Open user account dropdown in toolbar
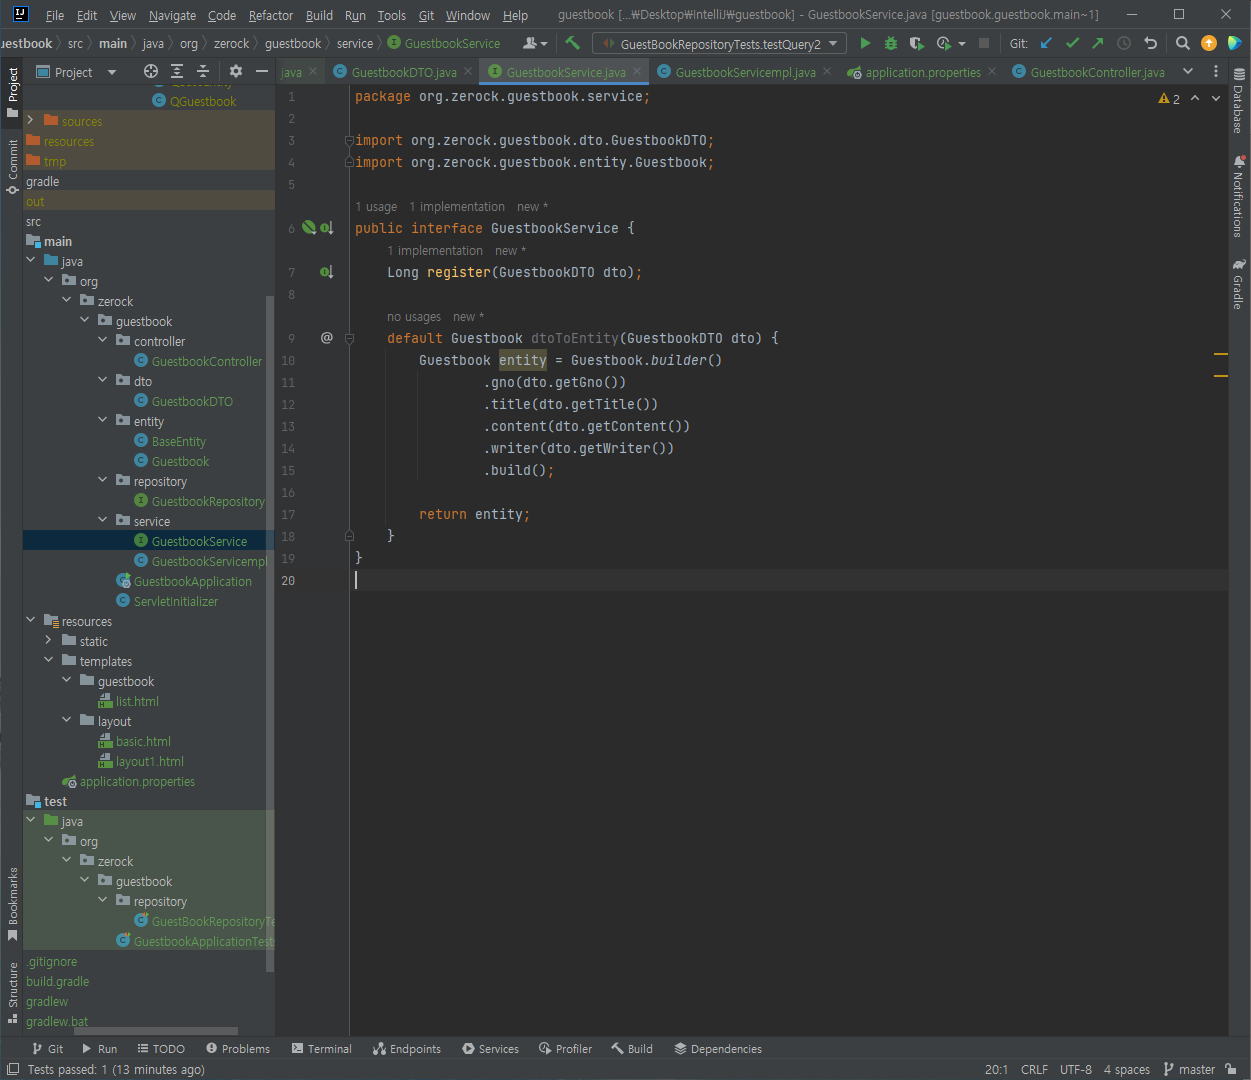 (535, 43)
